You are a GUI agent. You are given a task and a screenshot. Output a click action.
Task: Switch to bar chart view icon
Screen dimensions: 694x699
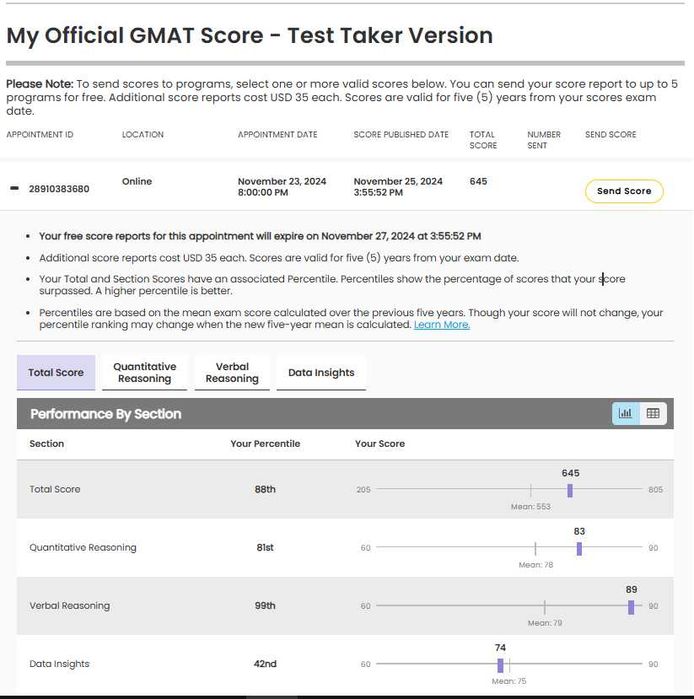click(626, 413)
